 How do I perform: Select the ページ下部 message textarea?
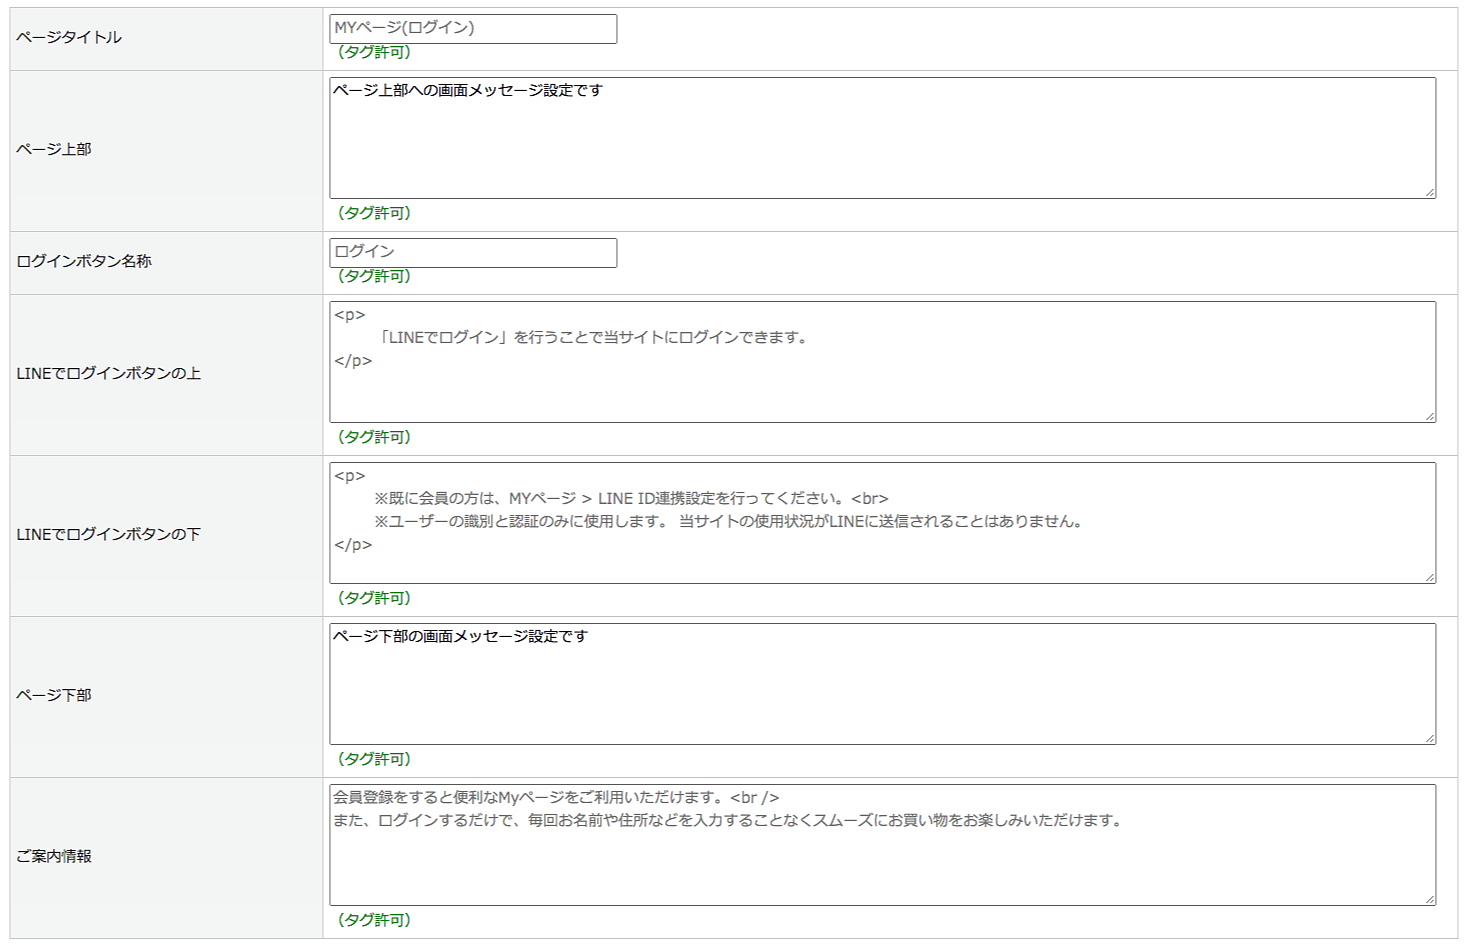[x=881, y=684]
